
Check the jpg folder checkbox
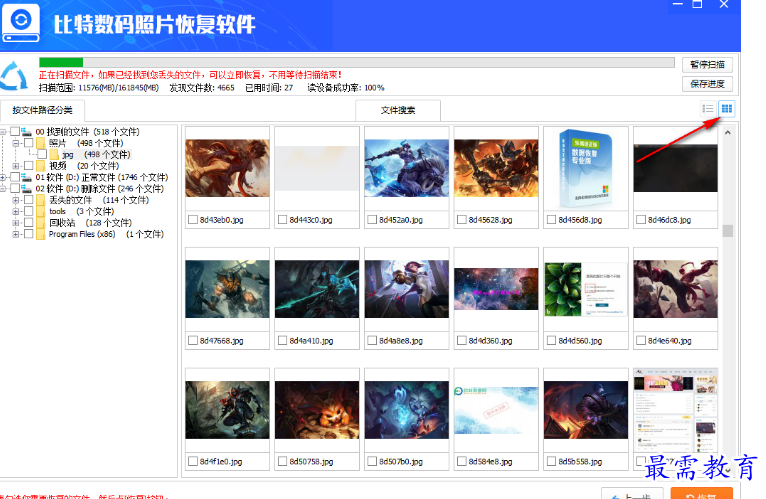[x=43, y=154]
